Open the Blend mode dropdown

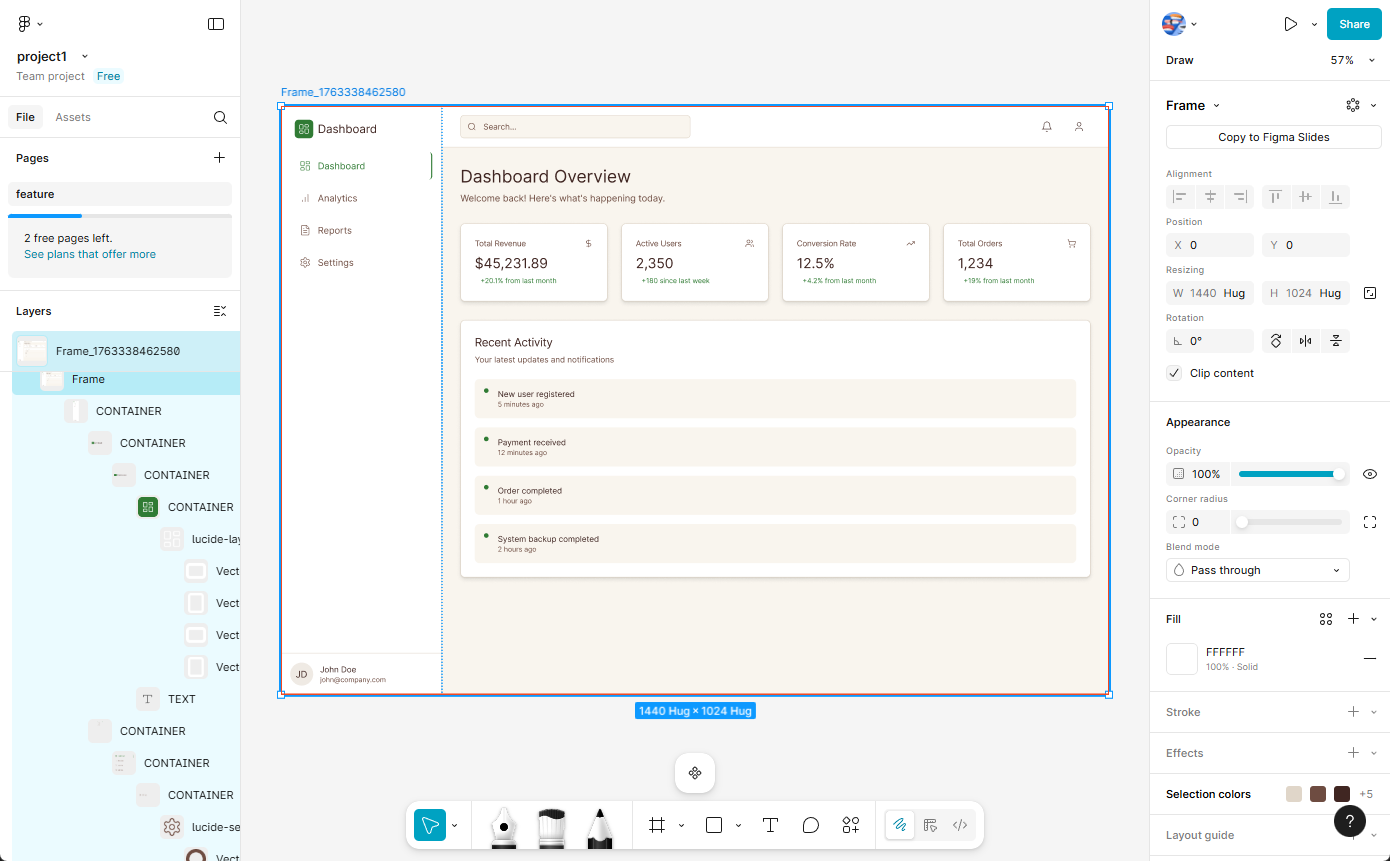click(x=1257, y=569)
